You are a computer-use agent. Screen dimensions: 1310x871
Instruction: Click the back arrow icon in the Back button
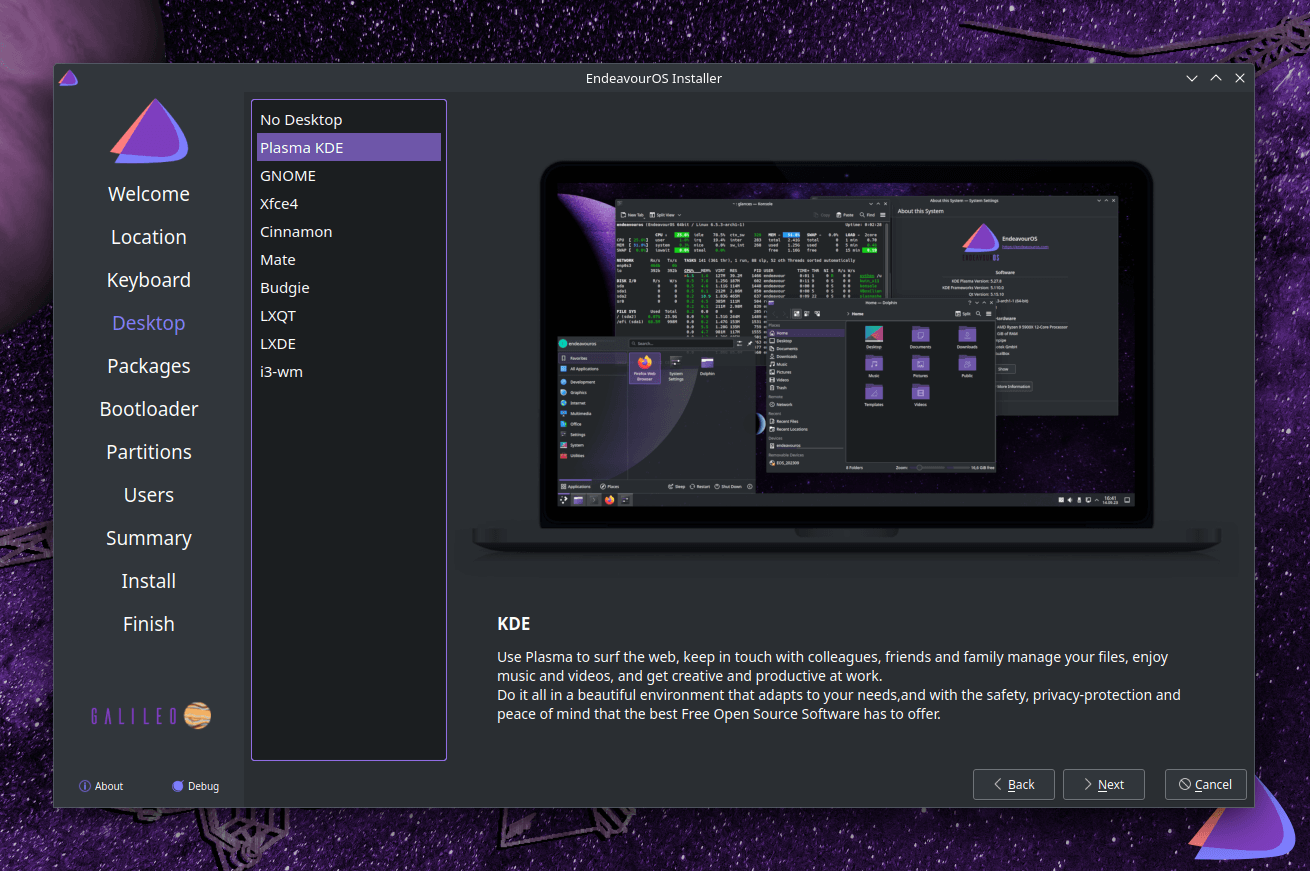996,784
